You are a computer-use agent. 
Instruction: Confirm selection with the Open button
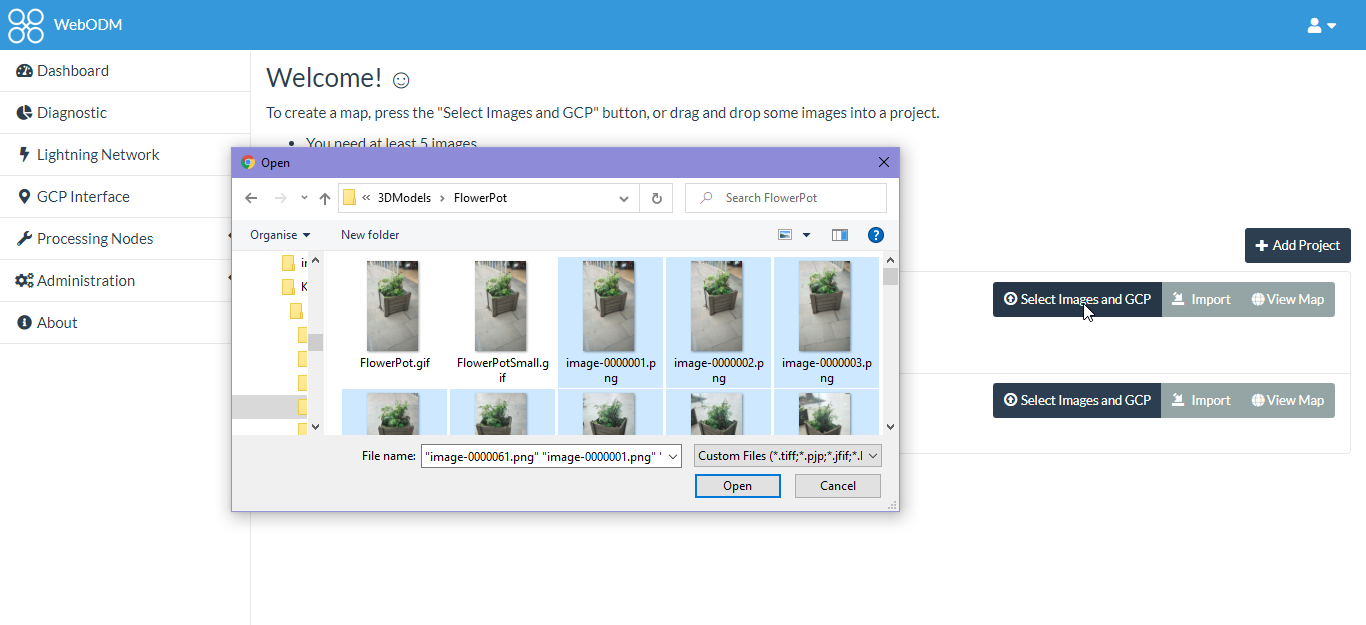(x=737, y=486)
